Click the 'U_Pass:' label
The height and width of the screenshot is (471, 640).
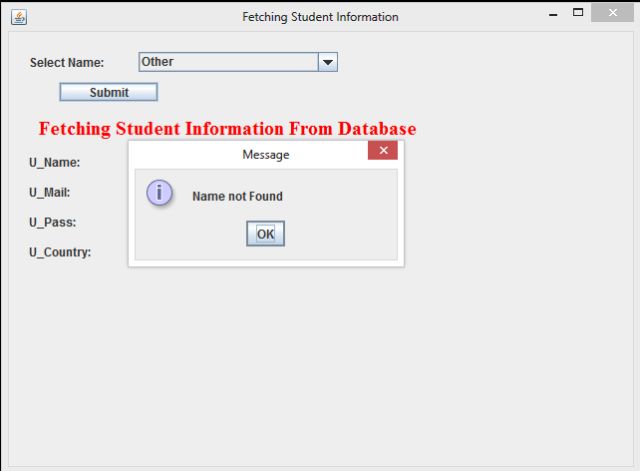(x=53, y=222)
